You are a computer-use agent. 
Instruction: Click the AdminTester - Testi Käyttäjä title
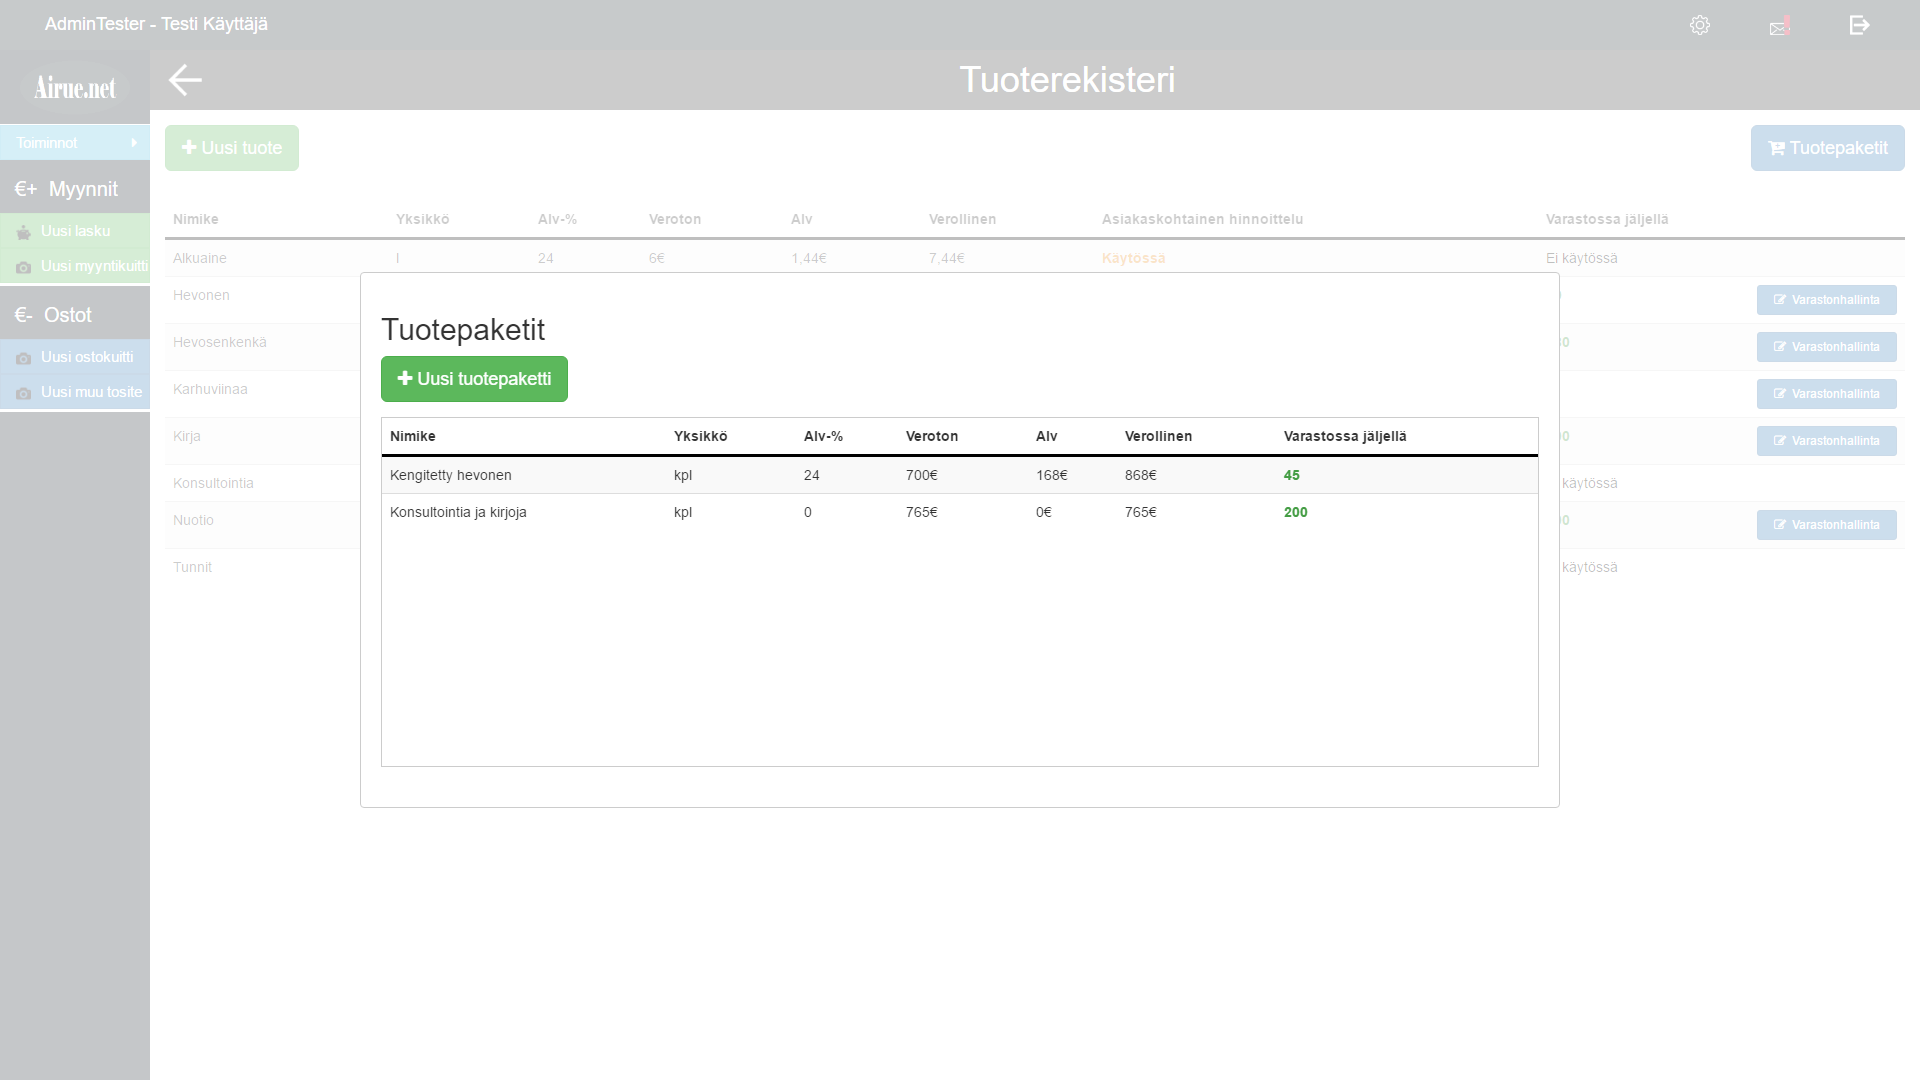(156, 24)
